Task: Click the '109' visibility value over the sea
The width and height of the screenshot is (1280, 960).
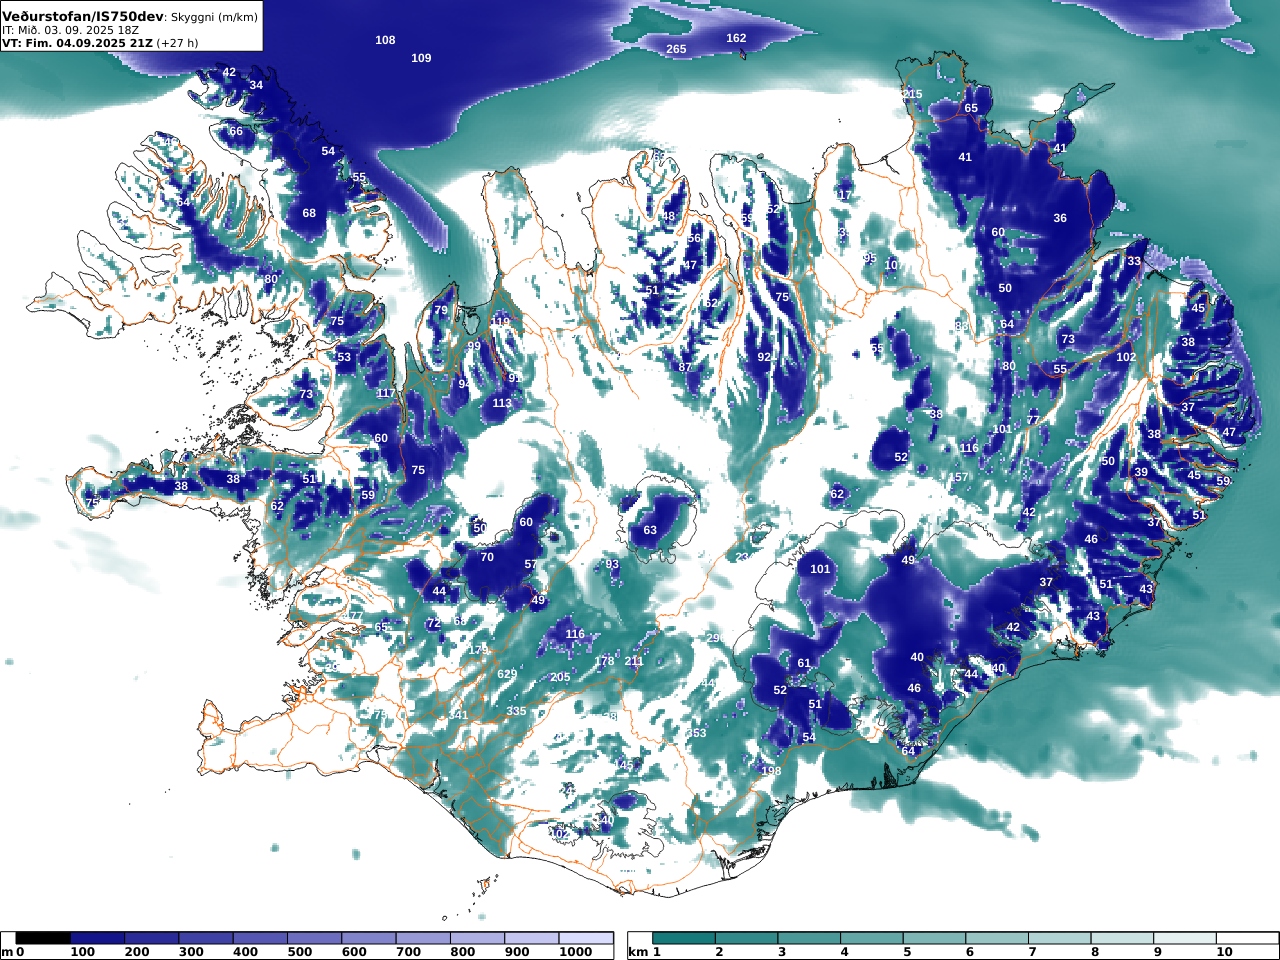Action: [421, 58]
